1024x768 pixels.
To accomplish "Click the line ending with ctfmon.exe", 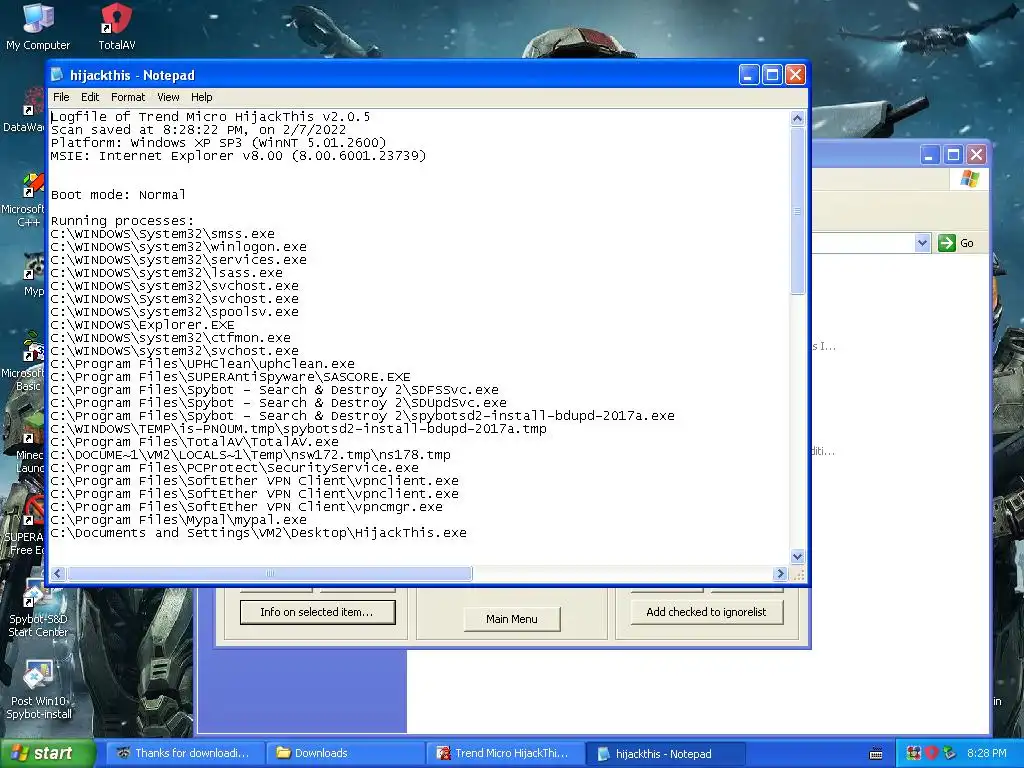I will (170, 338).
